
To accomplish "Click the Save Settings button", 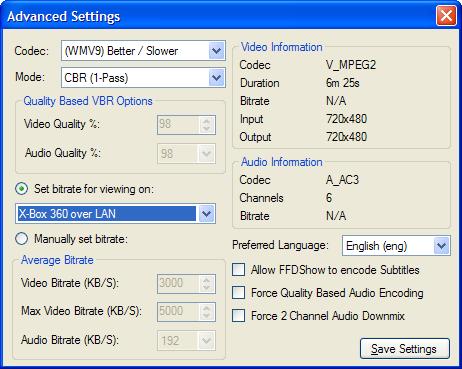I will coord(405,349).
